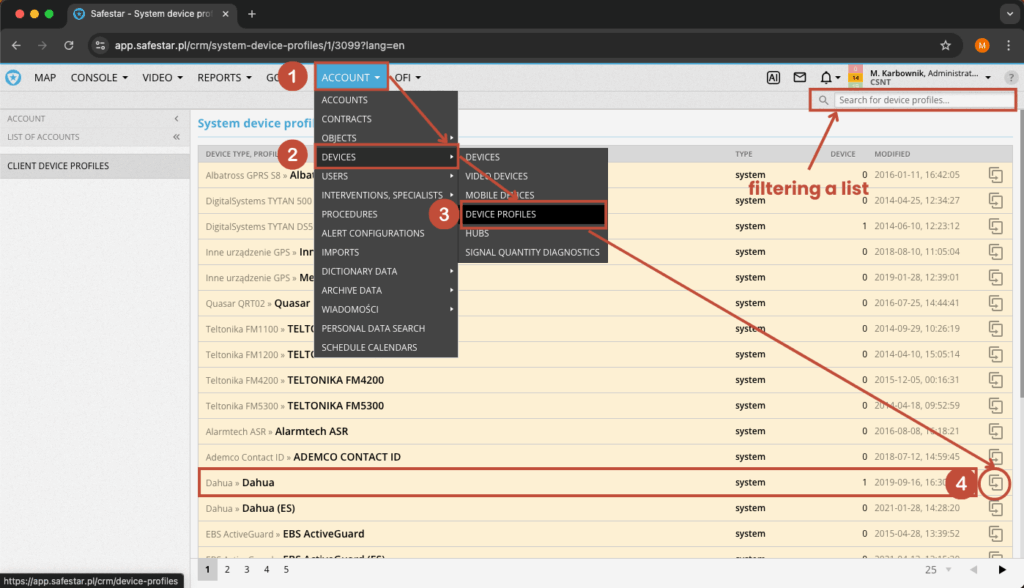Go to page 5 of the list
Screen dimensions: 1024x588
click(286, 570)
